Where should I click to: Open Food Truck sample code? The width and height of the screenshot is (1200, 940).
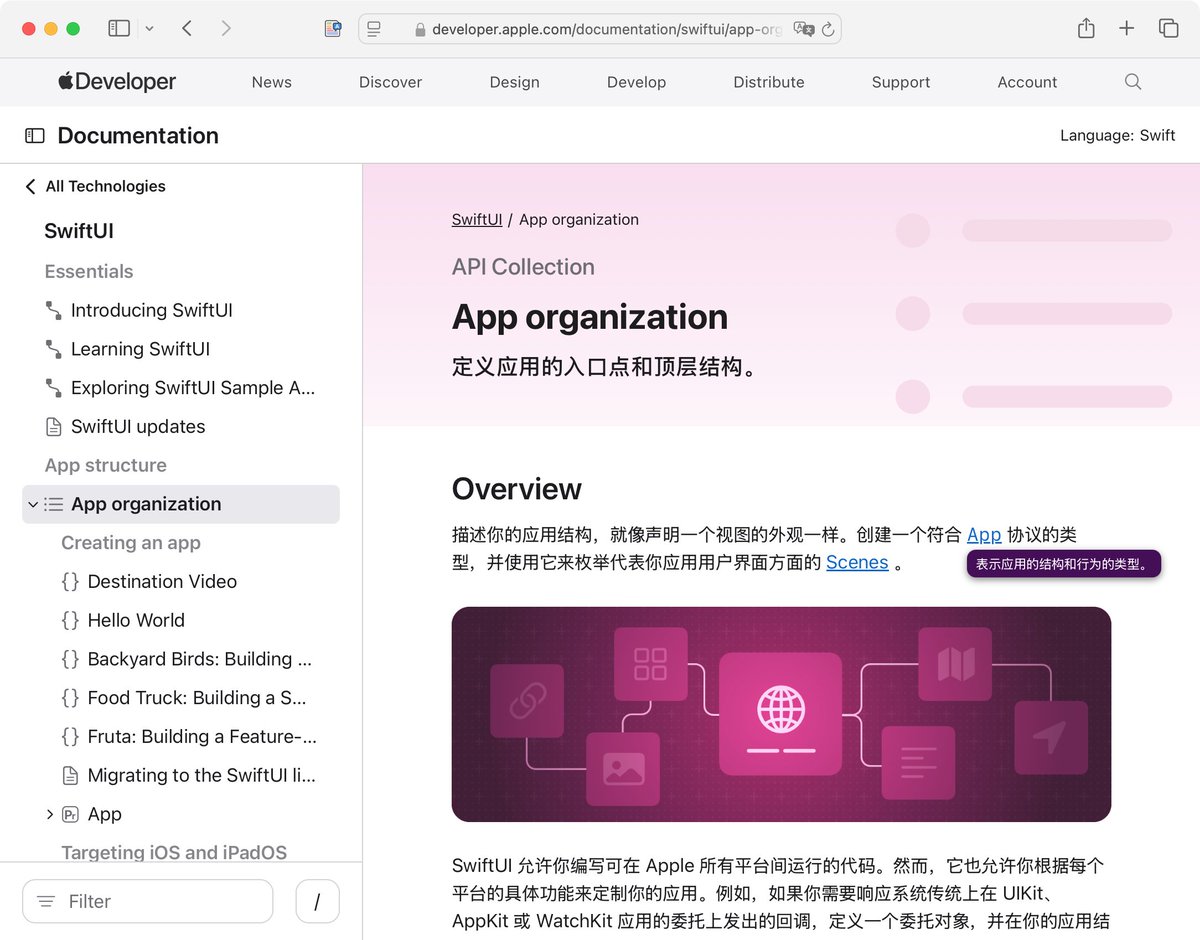(197, 698)
